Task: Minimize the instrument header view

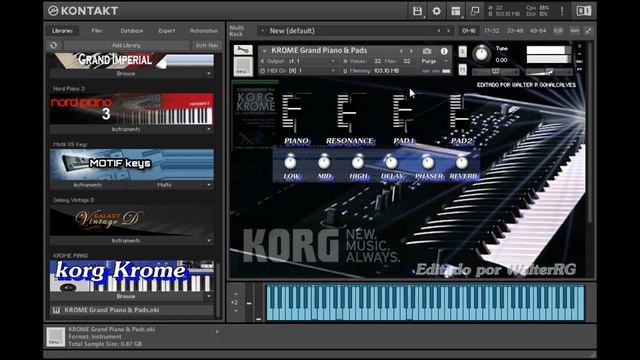Action: pos(579,54)
